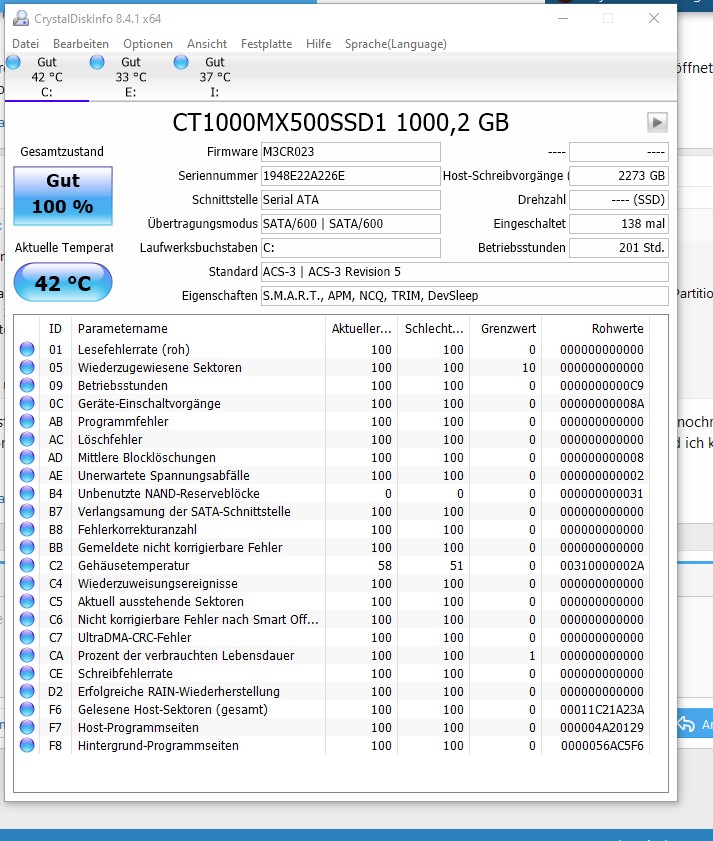Open the Sprache(Language) menu
This screenshot has width=713, height=841.
(395, 44)
